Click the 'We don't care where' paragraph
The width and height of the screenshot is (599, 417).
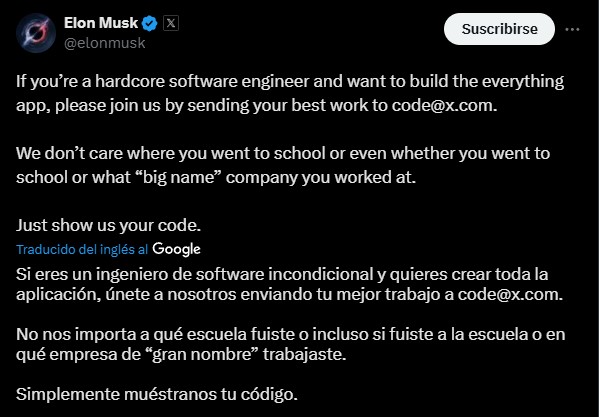coord(283,165)
